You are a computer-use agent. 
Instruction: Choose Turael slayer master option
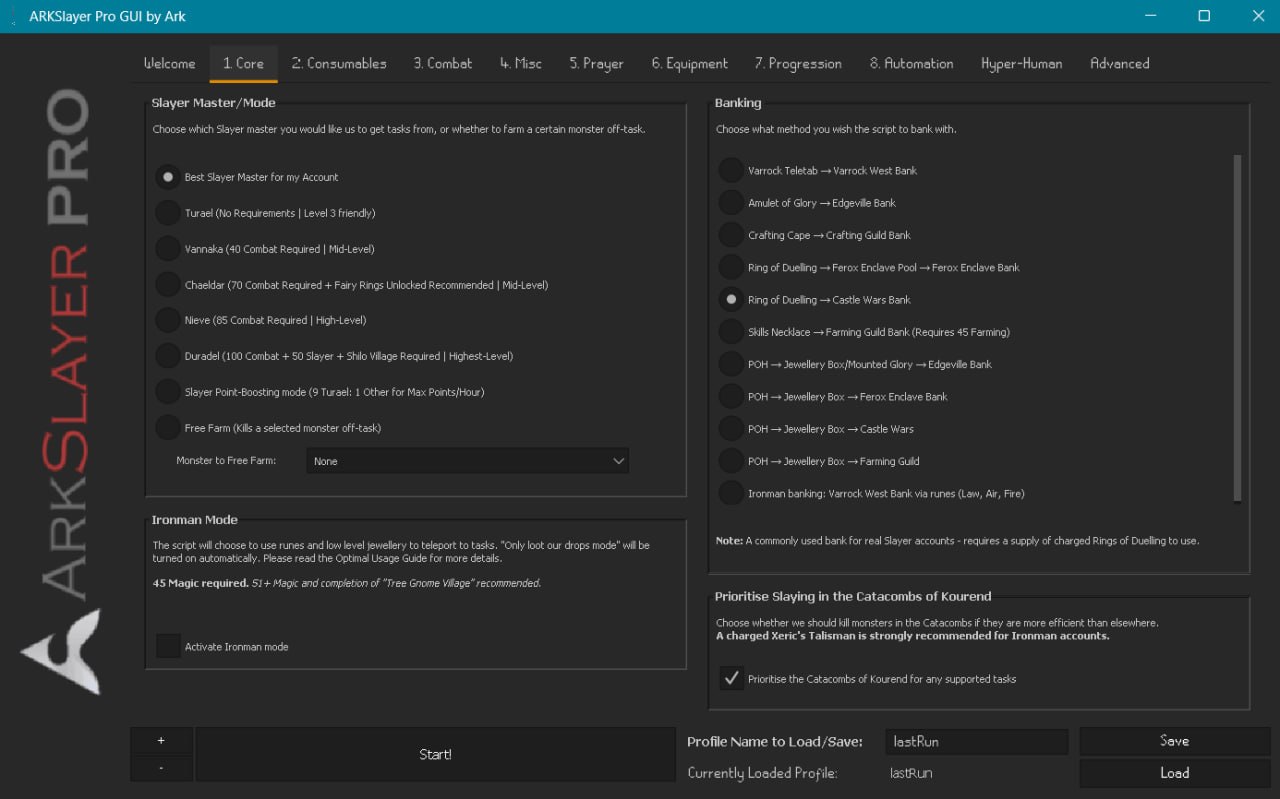pos(168,213)
